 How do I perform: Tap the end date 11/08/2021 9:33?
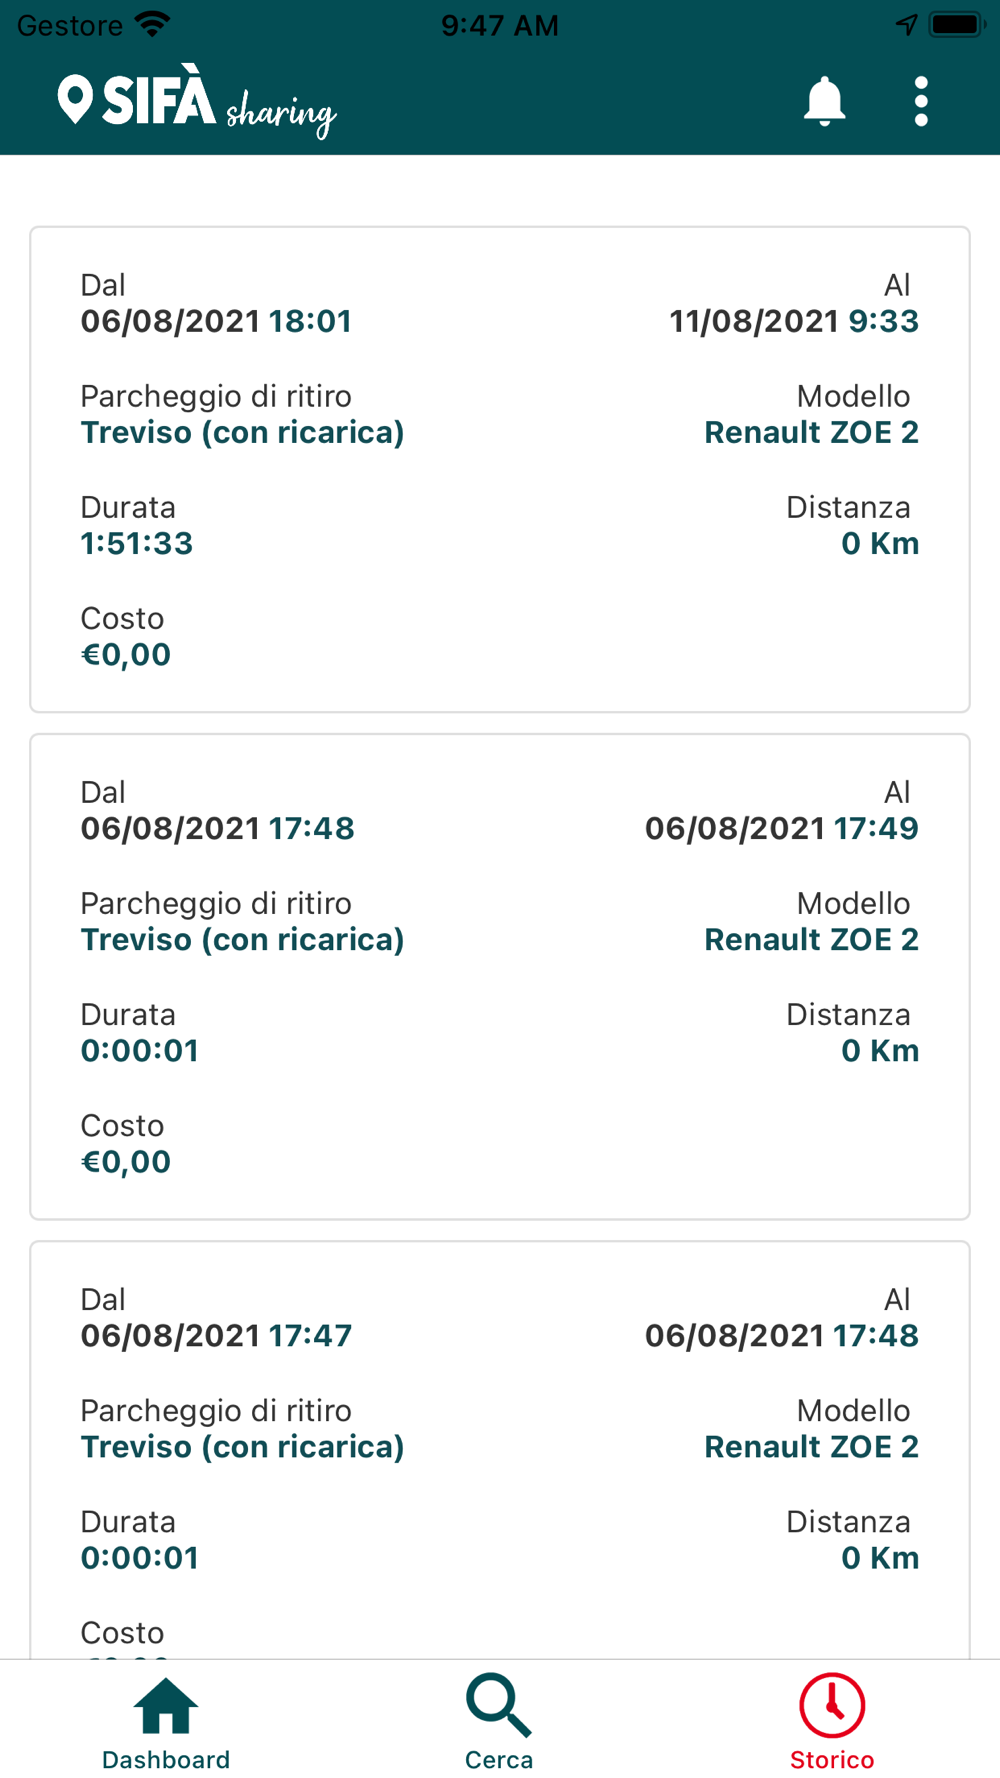coord(794,321)
